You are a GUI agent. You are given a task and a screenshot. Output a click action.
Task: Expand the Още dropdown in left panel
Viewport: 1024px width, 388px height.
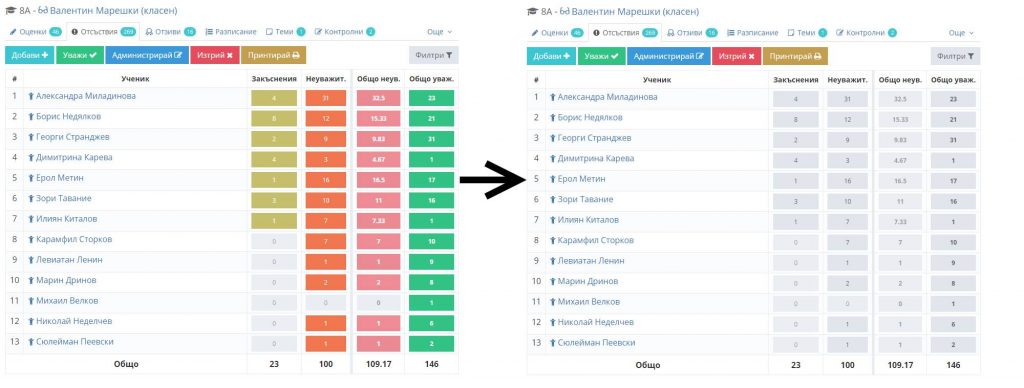coord(440,31)
